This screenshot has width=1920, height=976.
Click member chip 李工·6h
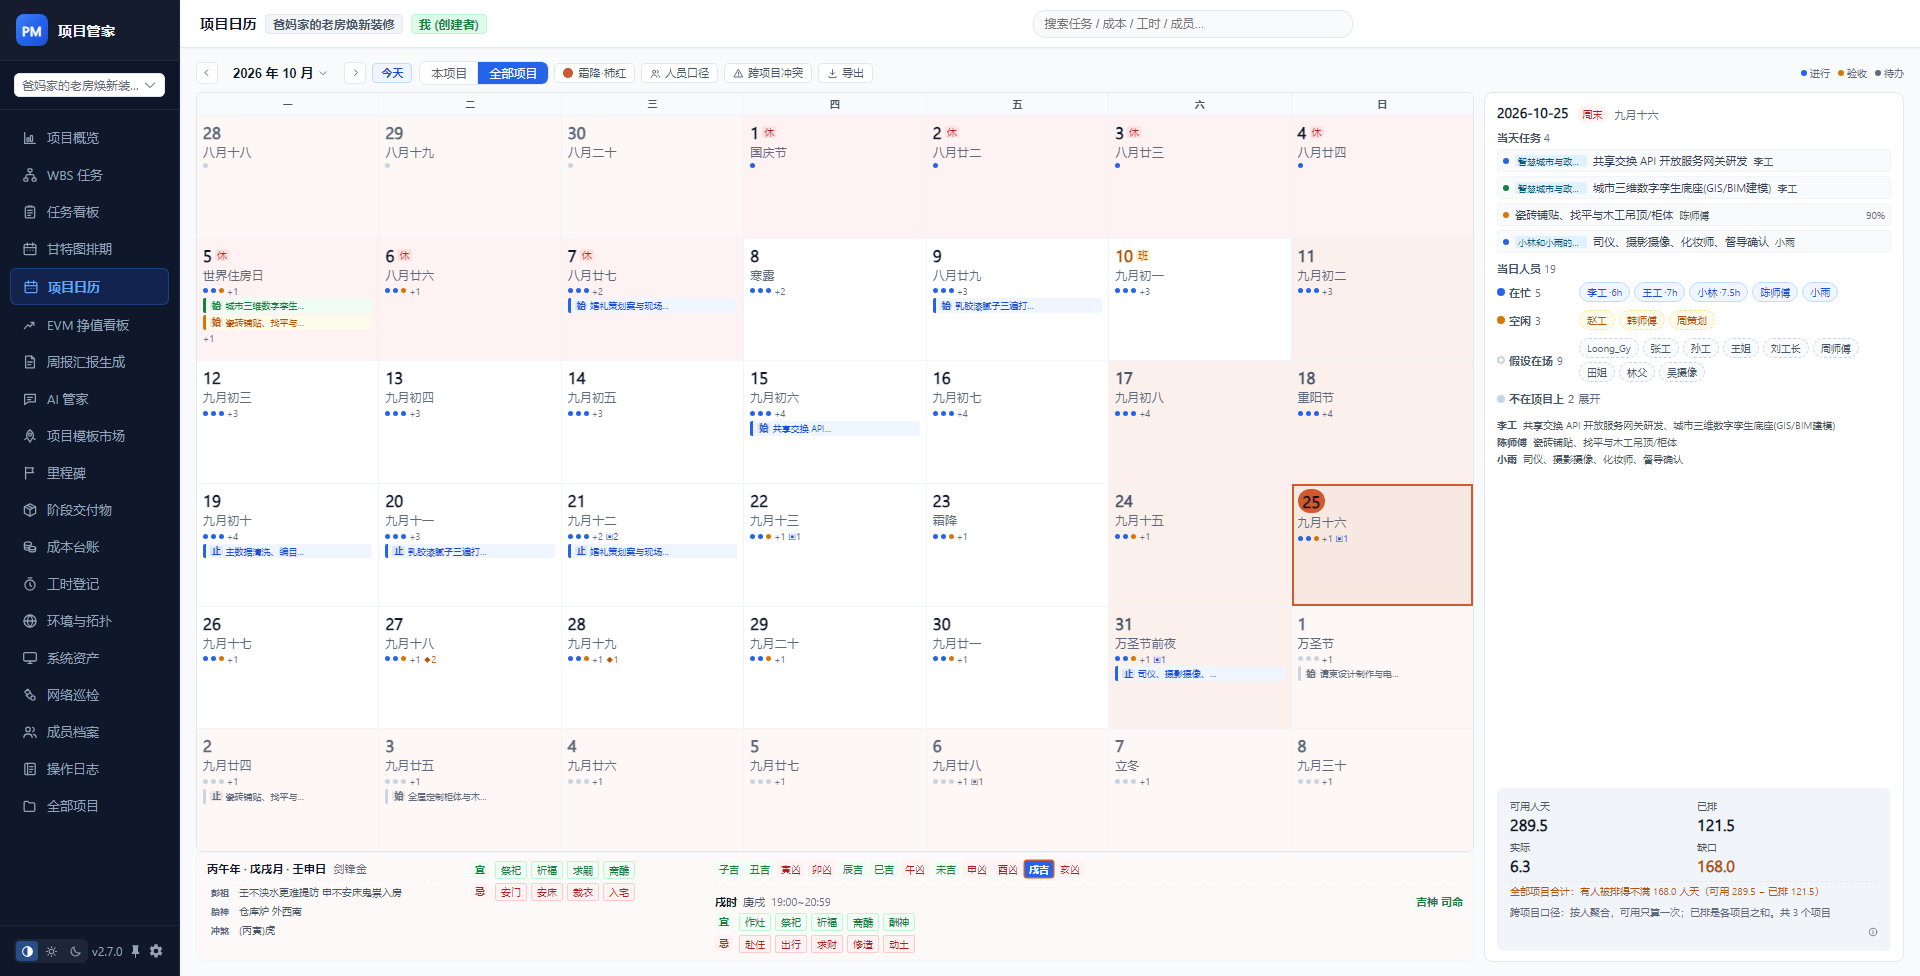tap(1604, 293)
